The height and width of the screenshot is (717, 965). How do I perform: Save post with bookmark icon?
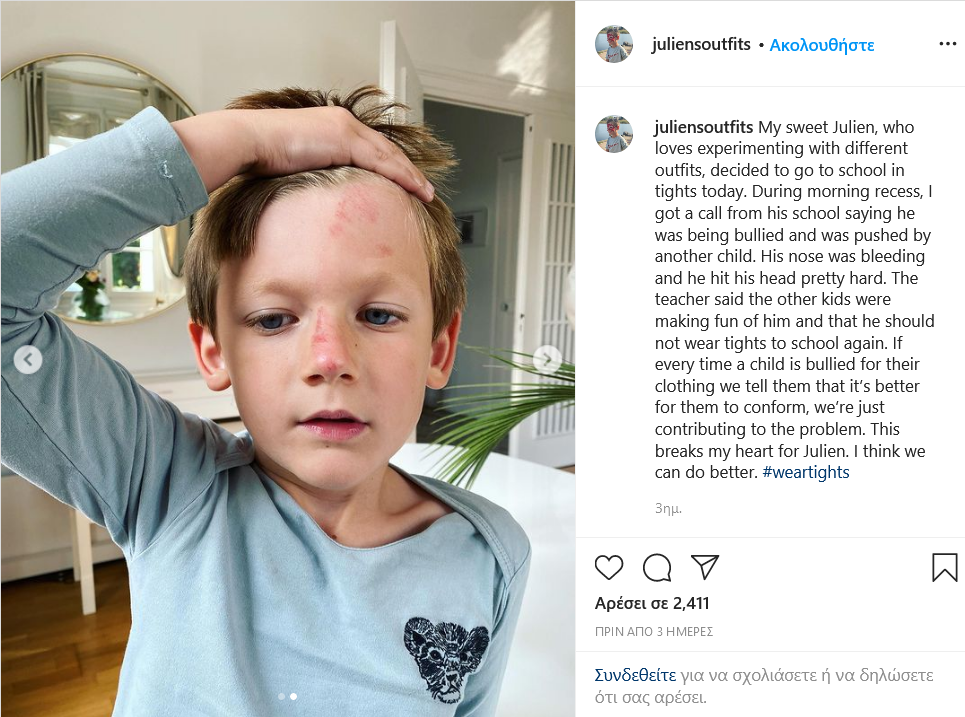click(944, 567)
